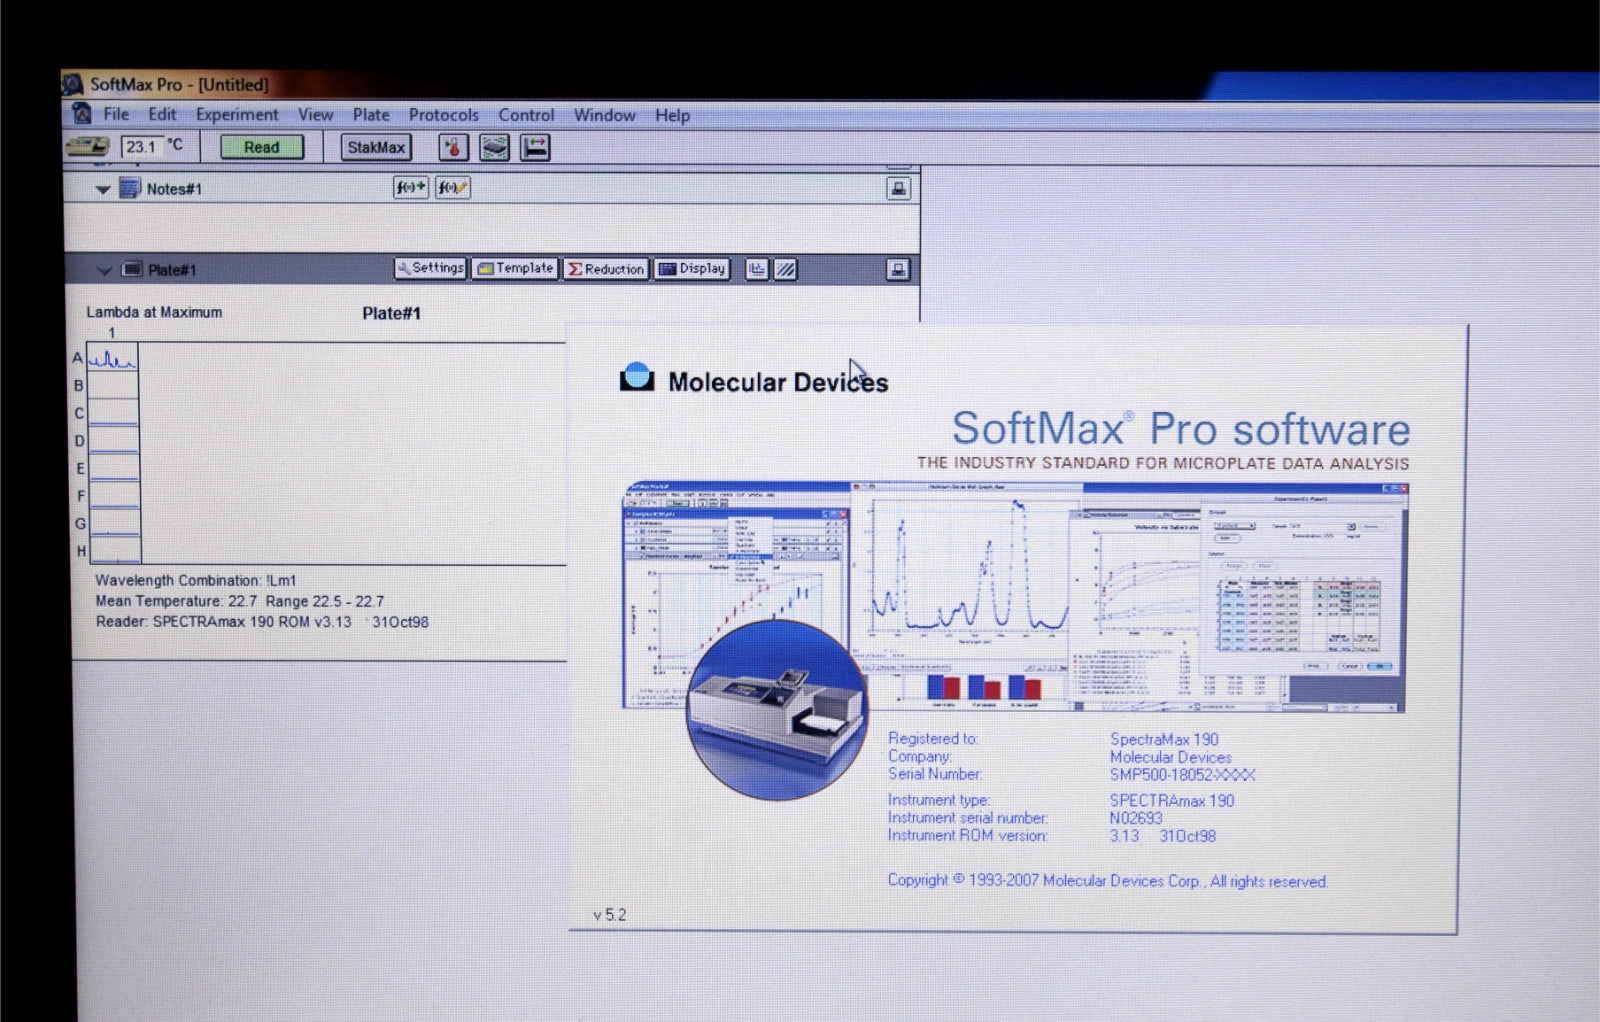Click the print toggle icon for Notes#1
The image size is (1600, 1022).
898,188
